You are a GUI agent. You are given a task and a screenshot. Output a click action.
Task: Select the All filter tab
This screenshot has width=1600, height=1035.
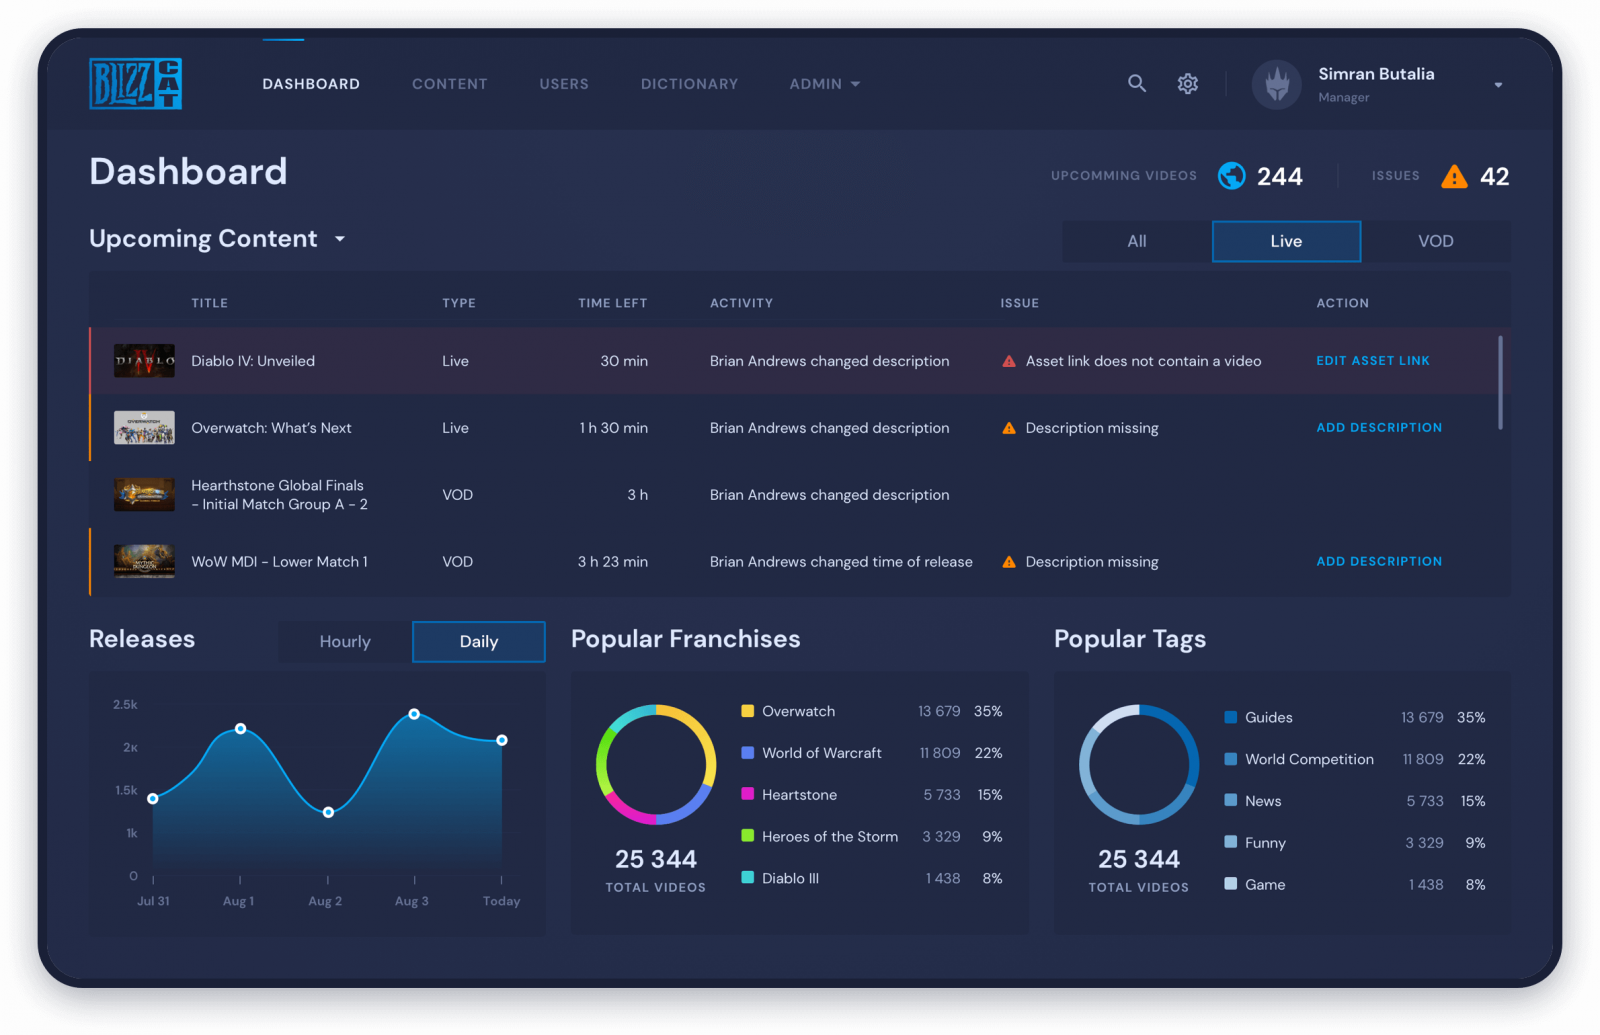click(x=1137, y=241)
